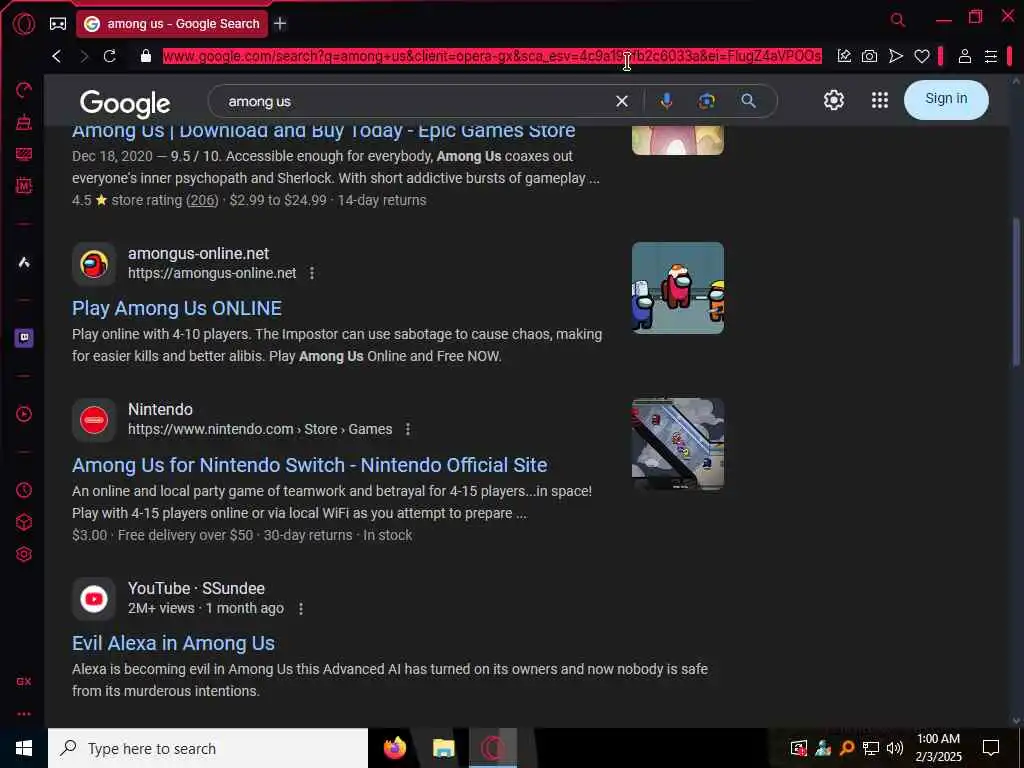Viewport: 1024px width, 768px height.
Task: Open the Opera menu logo button
Action: coord(24,24)
